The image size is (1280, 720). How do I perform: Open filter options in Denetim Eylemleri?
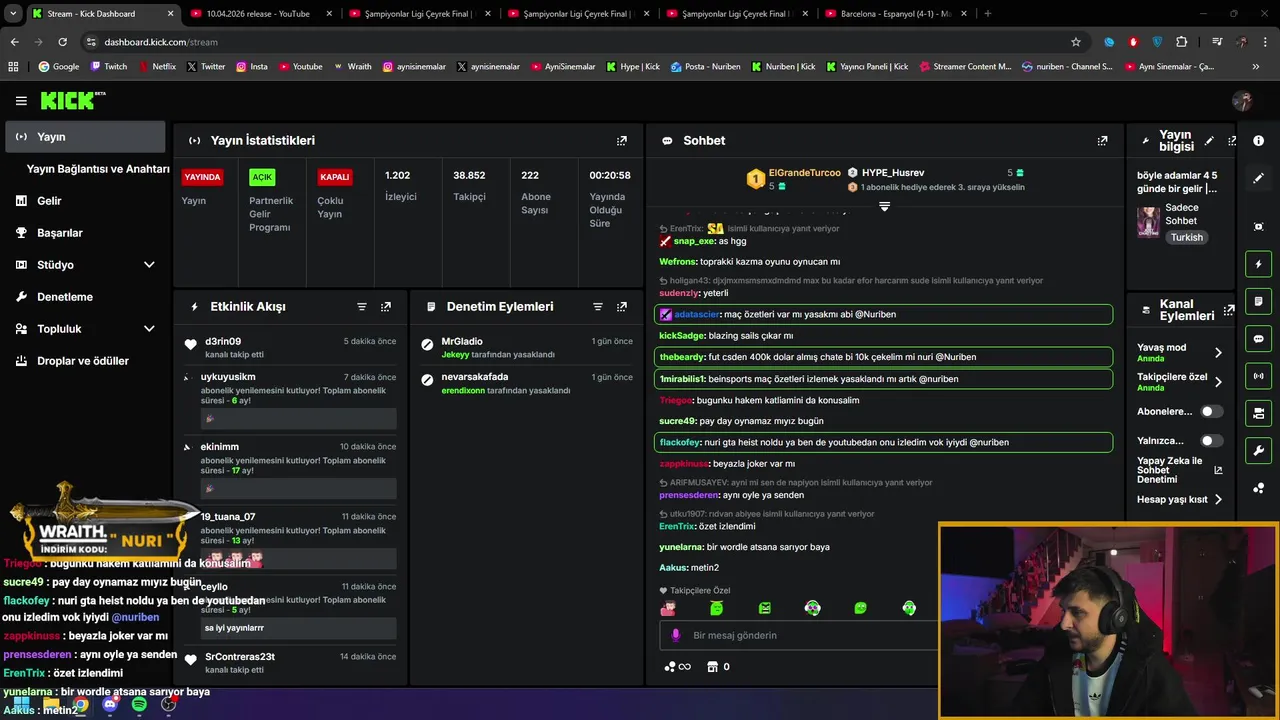(598, 307)
